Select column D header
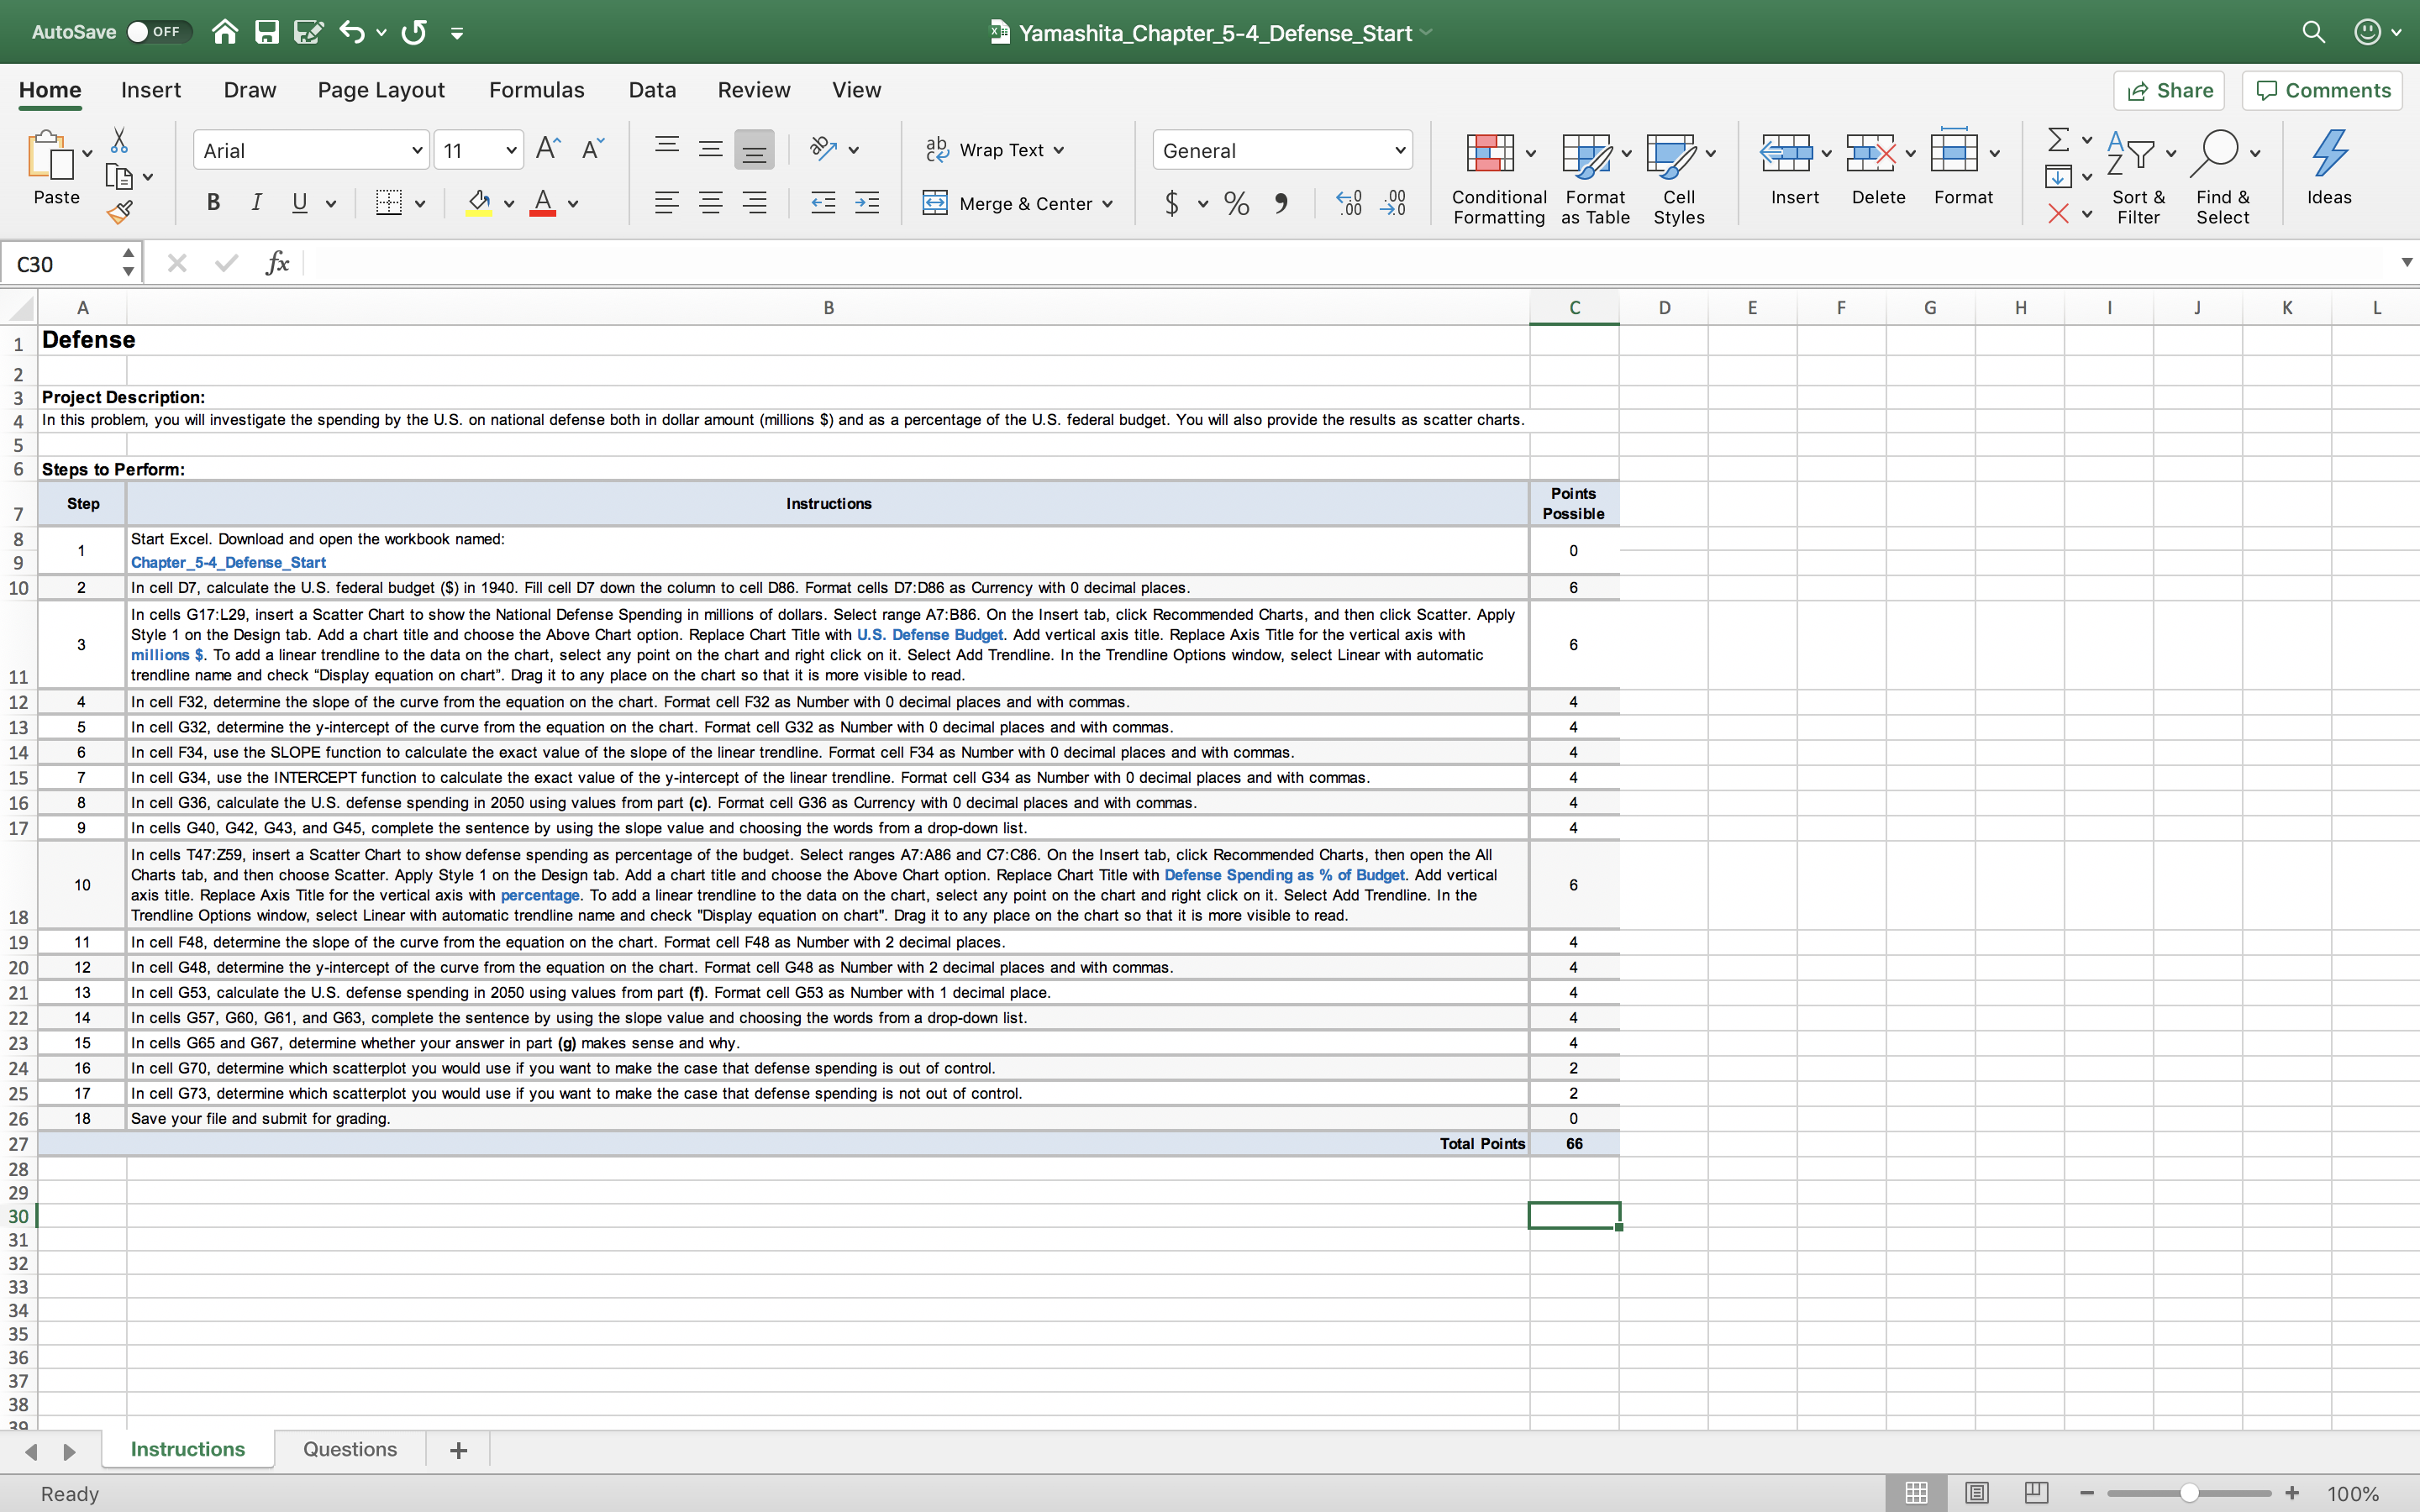Image resolution: width=2420 pixels, height=1512 pixels. click(1664, 308)
